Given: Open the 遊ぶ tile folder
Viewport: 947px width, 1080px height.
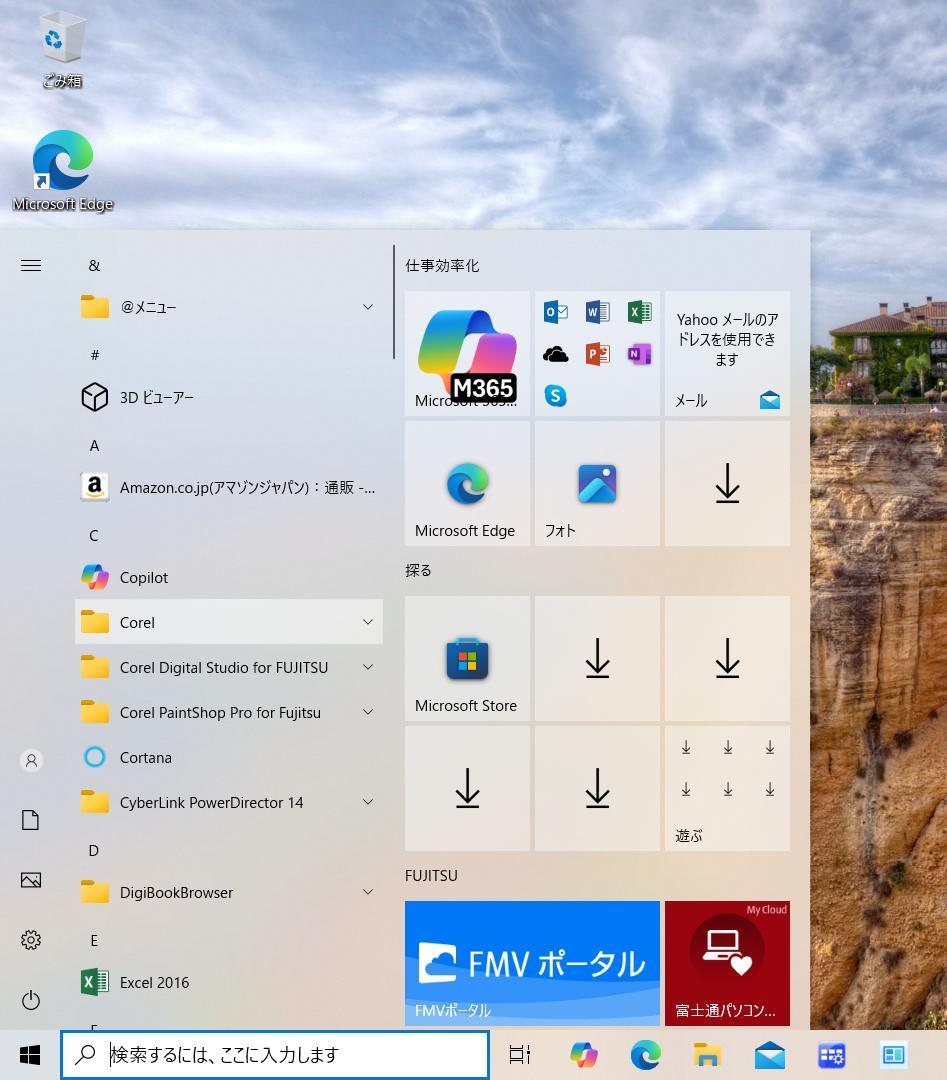Looking at the screenshot, I should (x=727, y=788).
